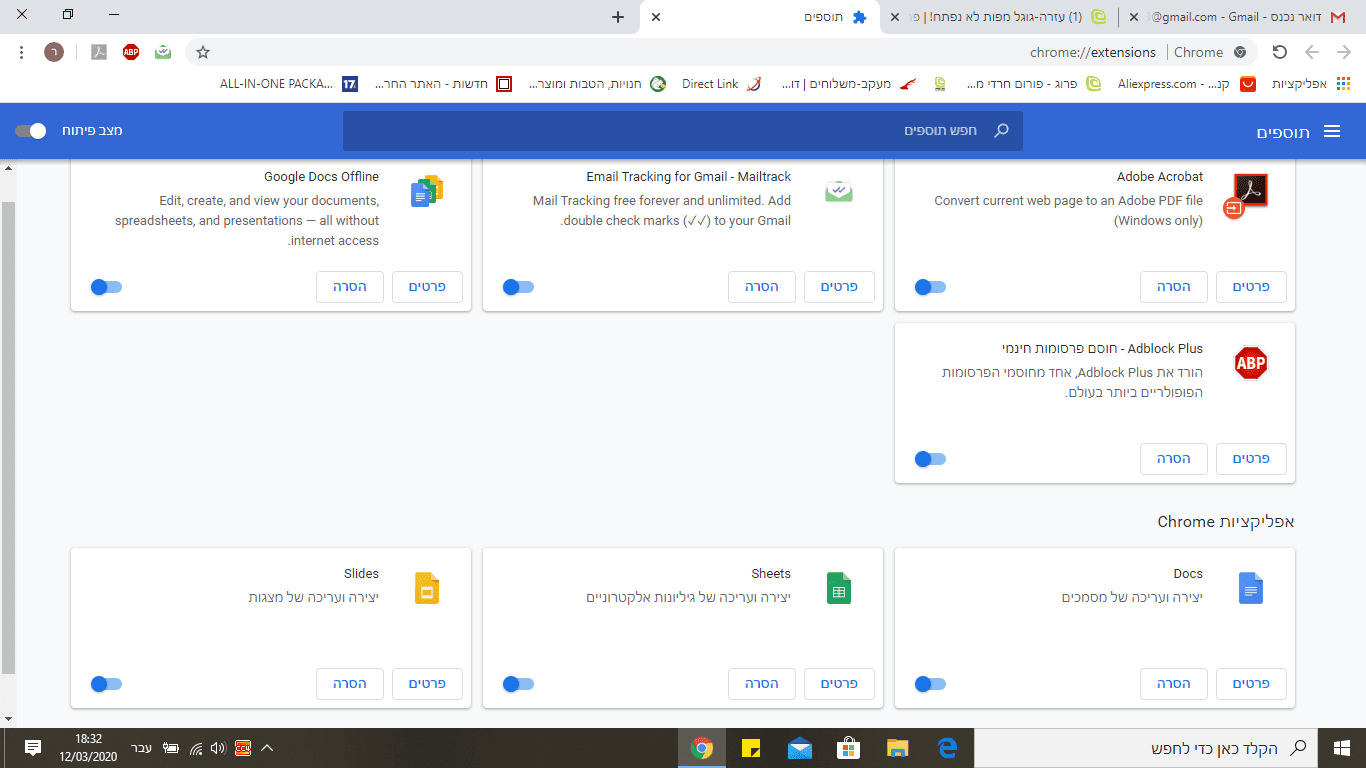Disable the Adblock Plus extension switch

(x=930, y=459)
